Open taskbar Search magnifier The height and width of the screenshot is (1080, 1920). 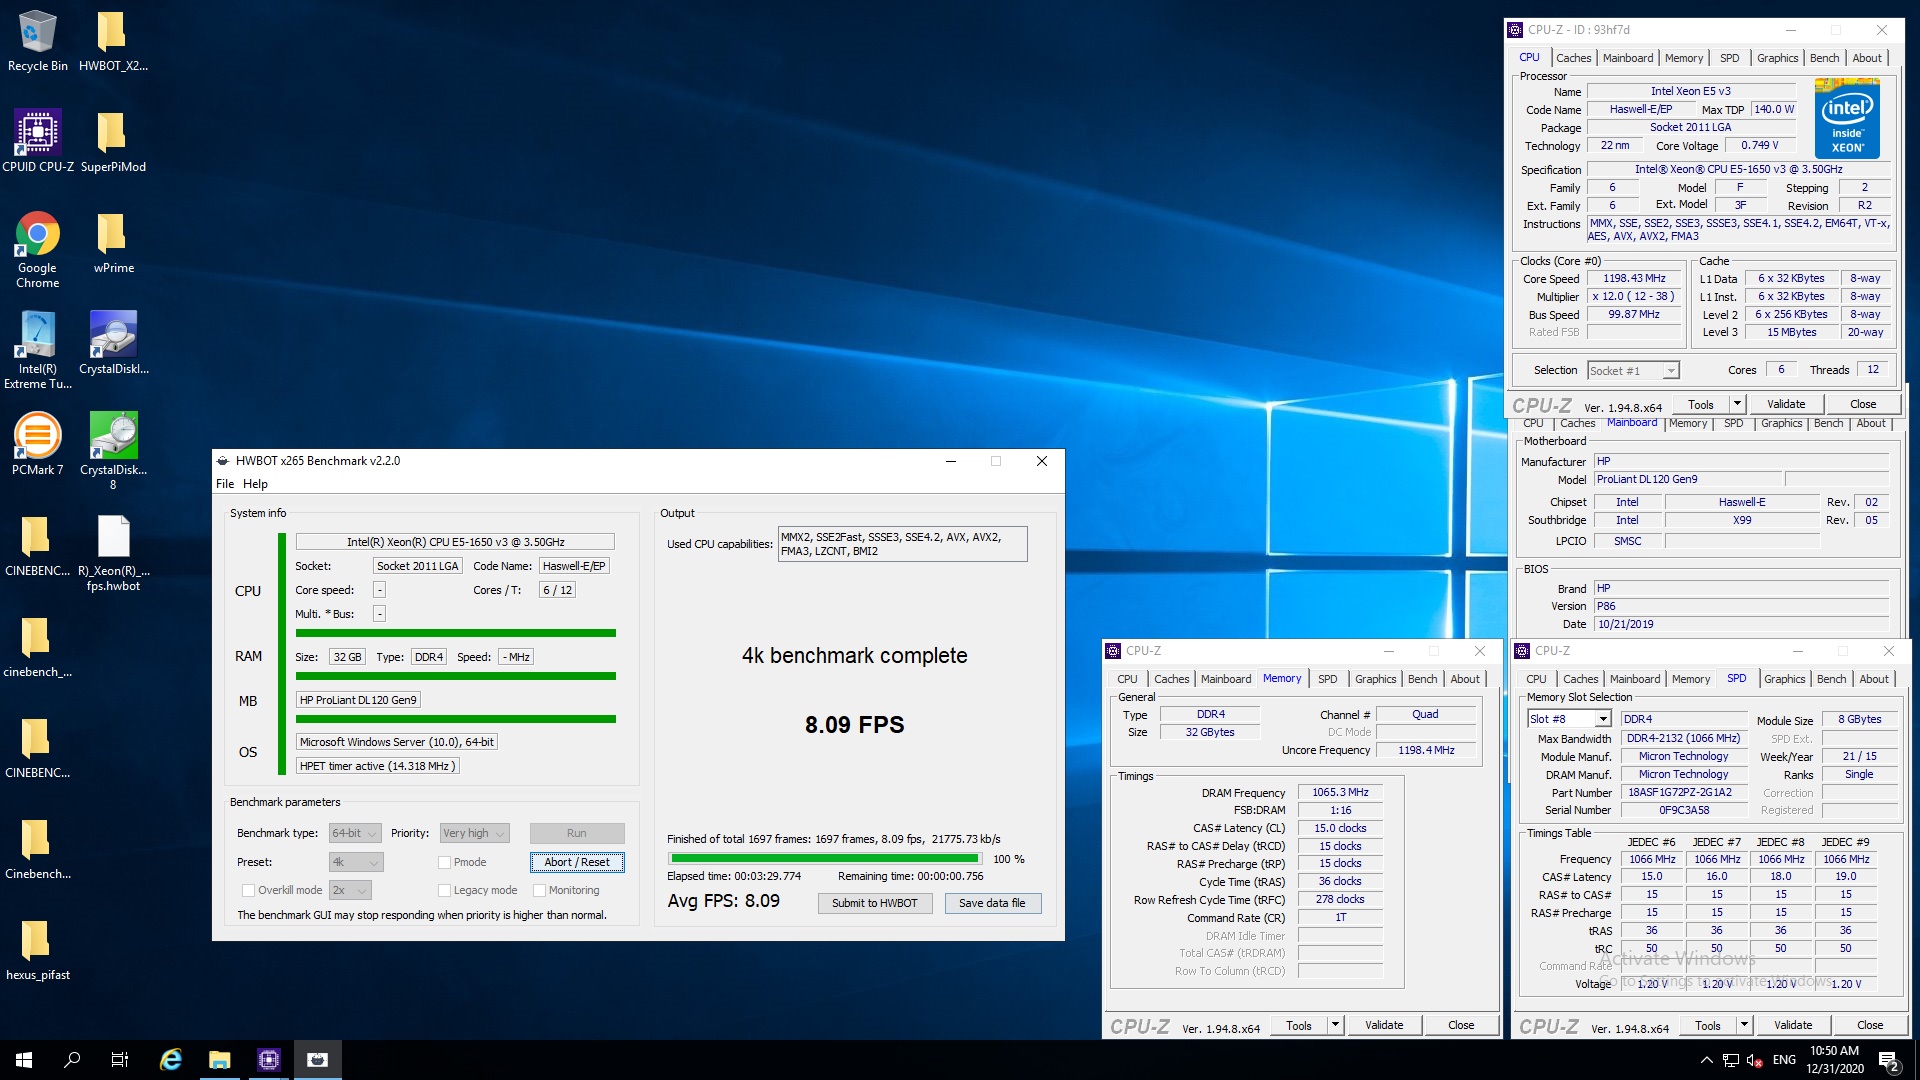72,1060
